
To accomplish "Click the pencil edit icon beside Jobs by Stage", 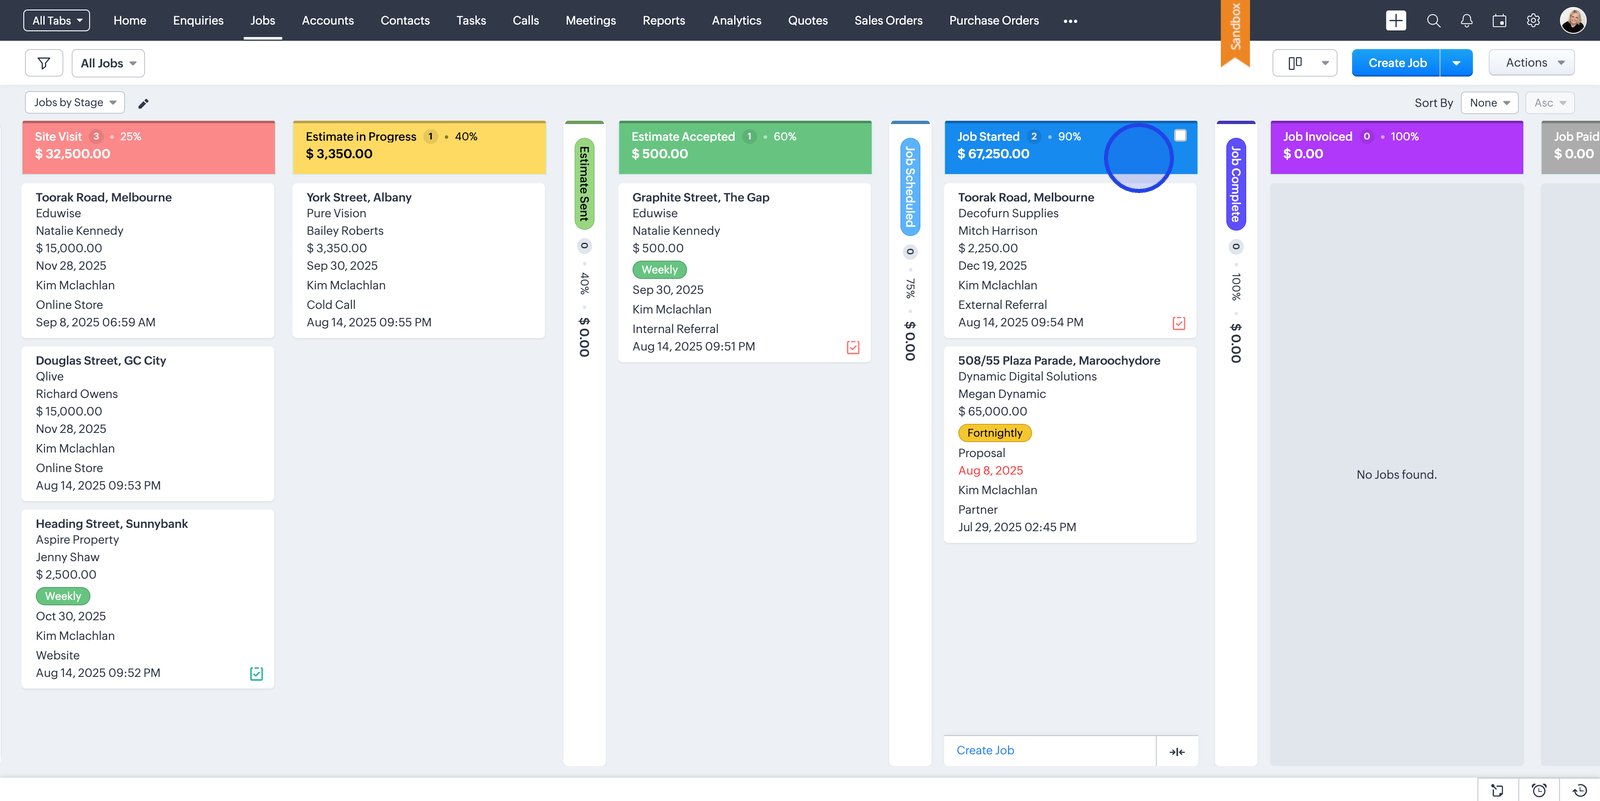I will click(143, 103).
